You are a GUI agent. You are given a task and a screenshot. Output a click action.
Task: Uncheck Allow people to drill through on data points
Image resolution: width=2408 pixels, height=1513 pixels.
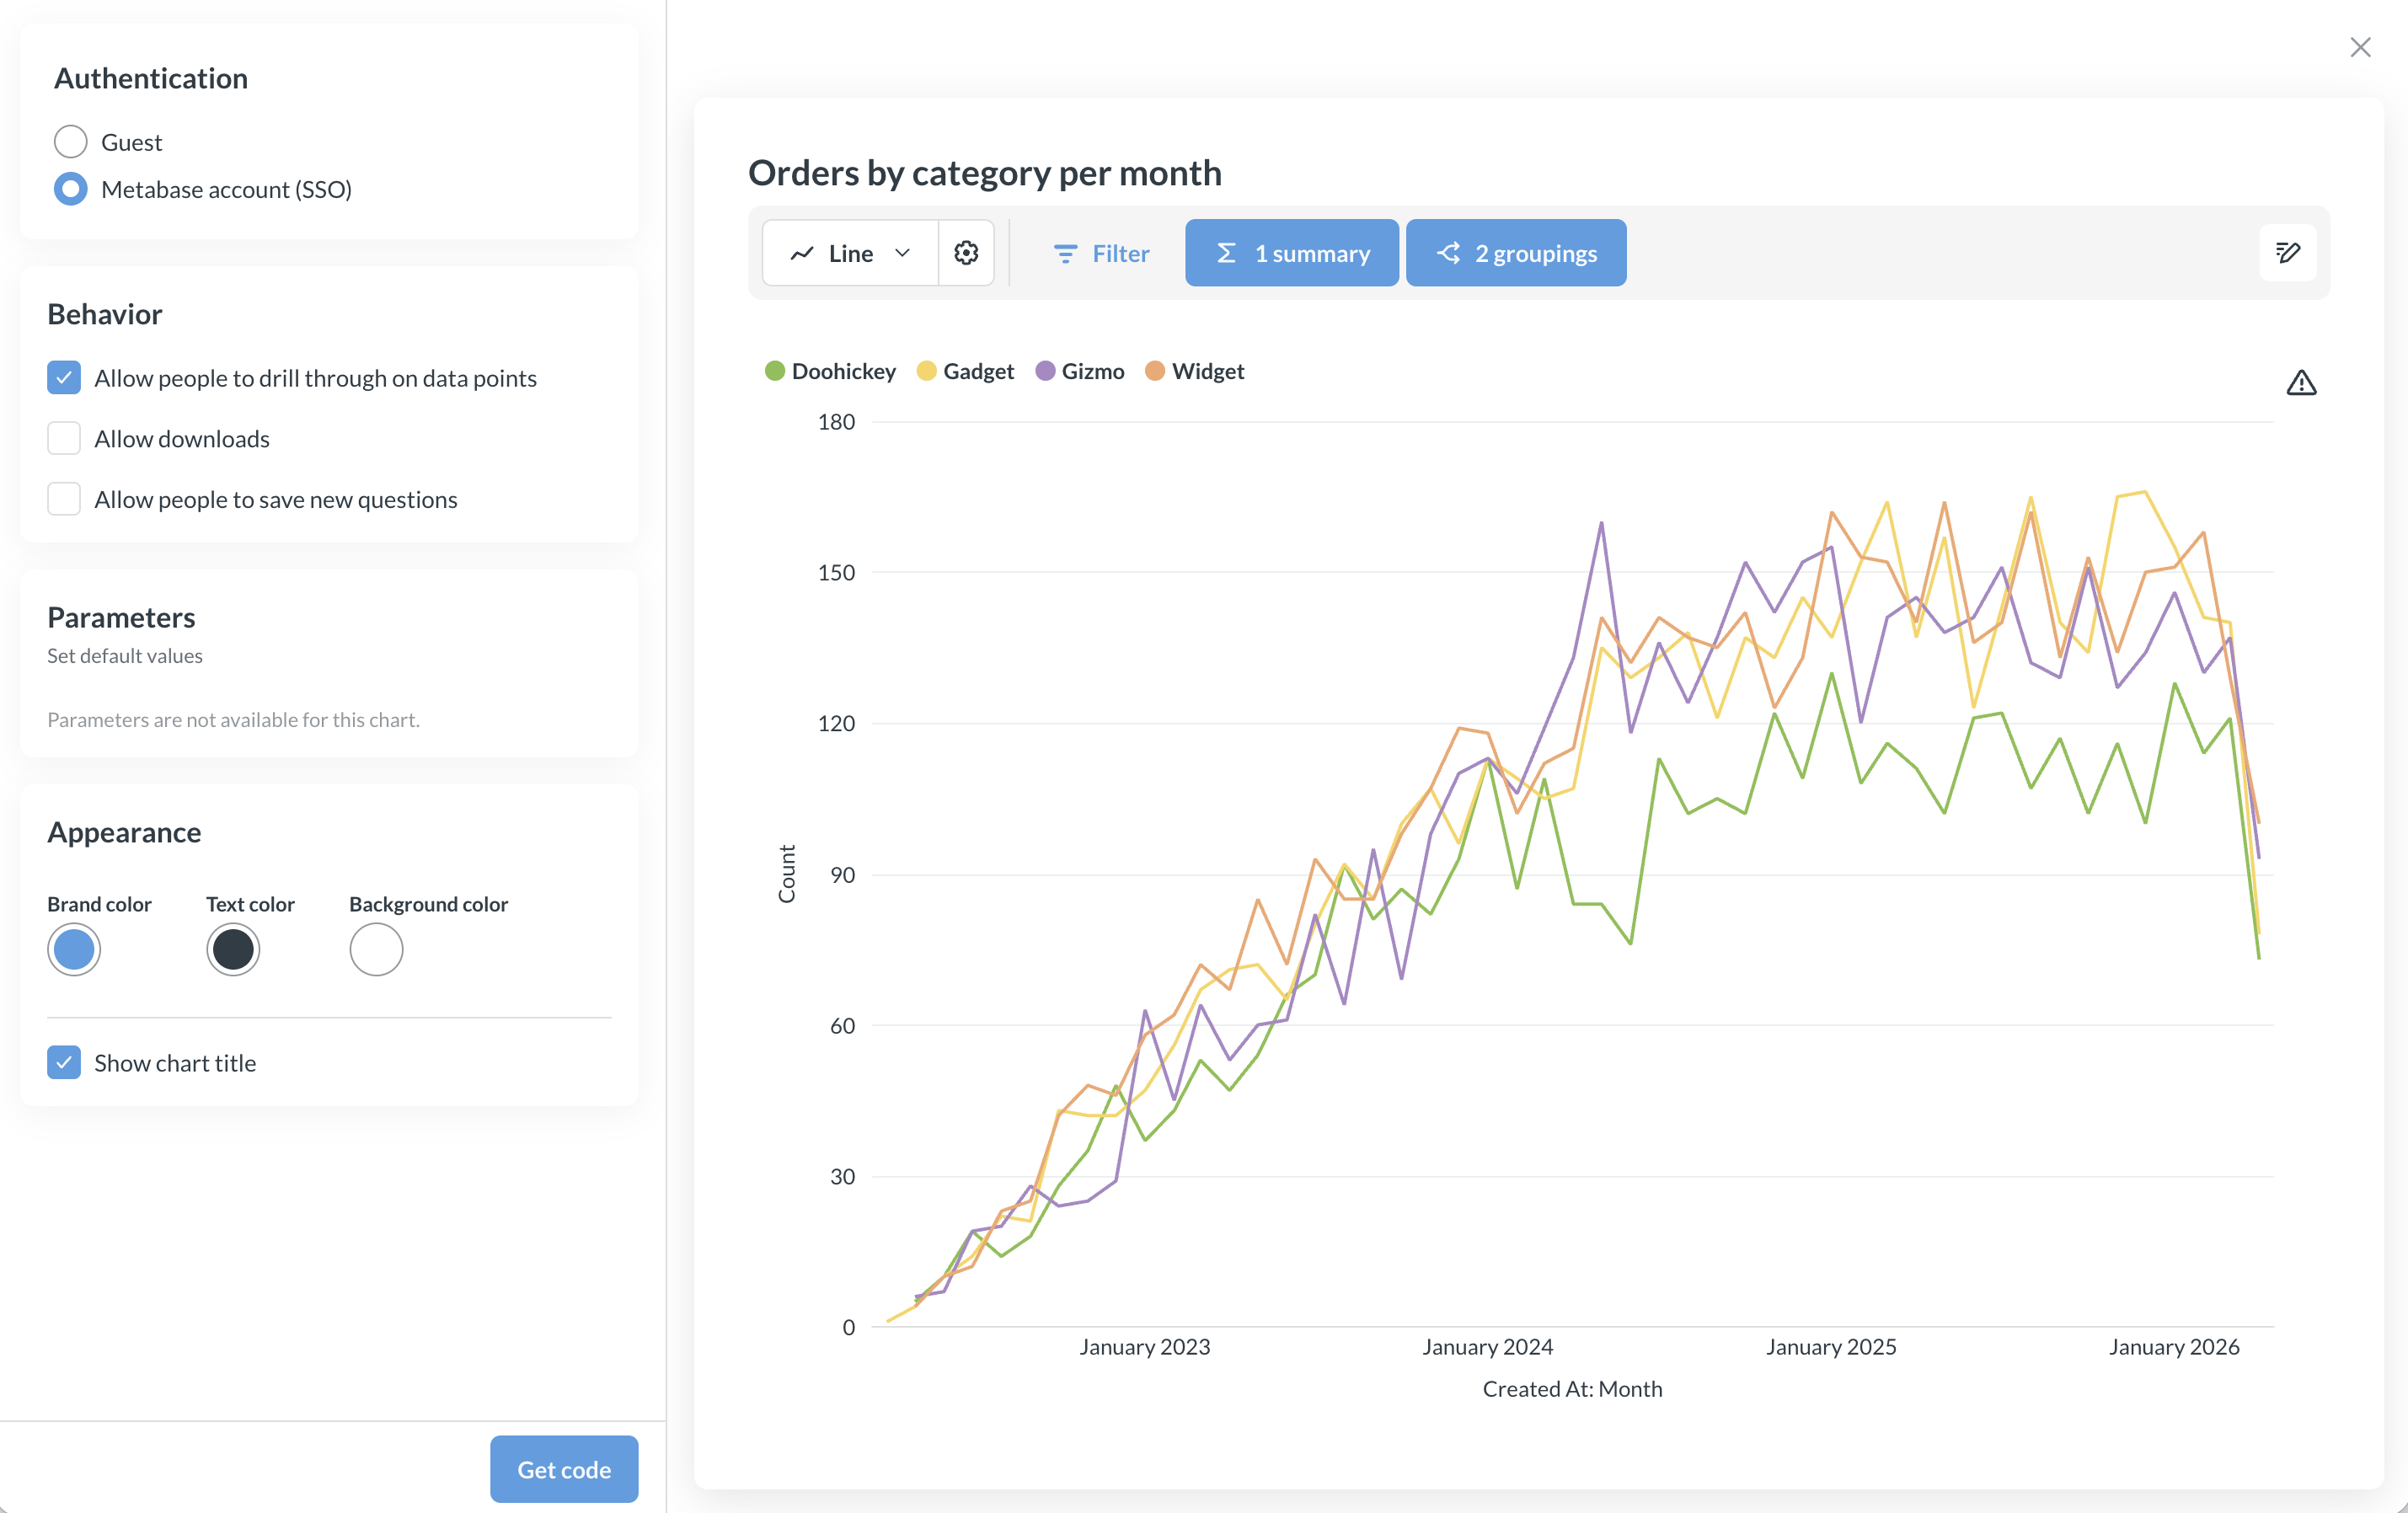coord(63,377)
